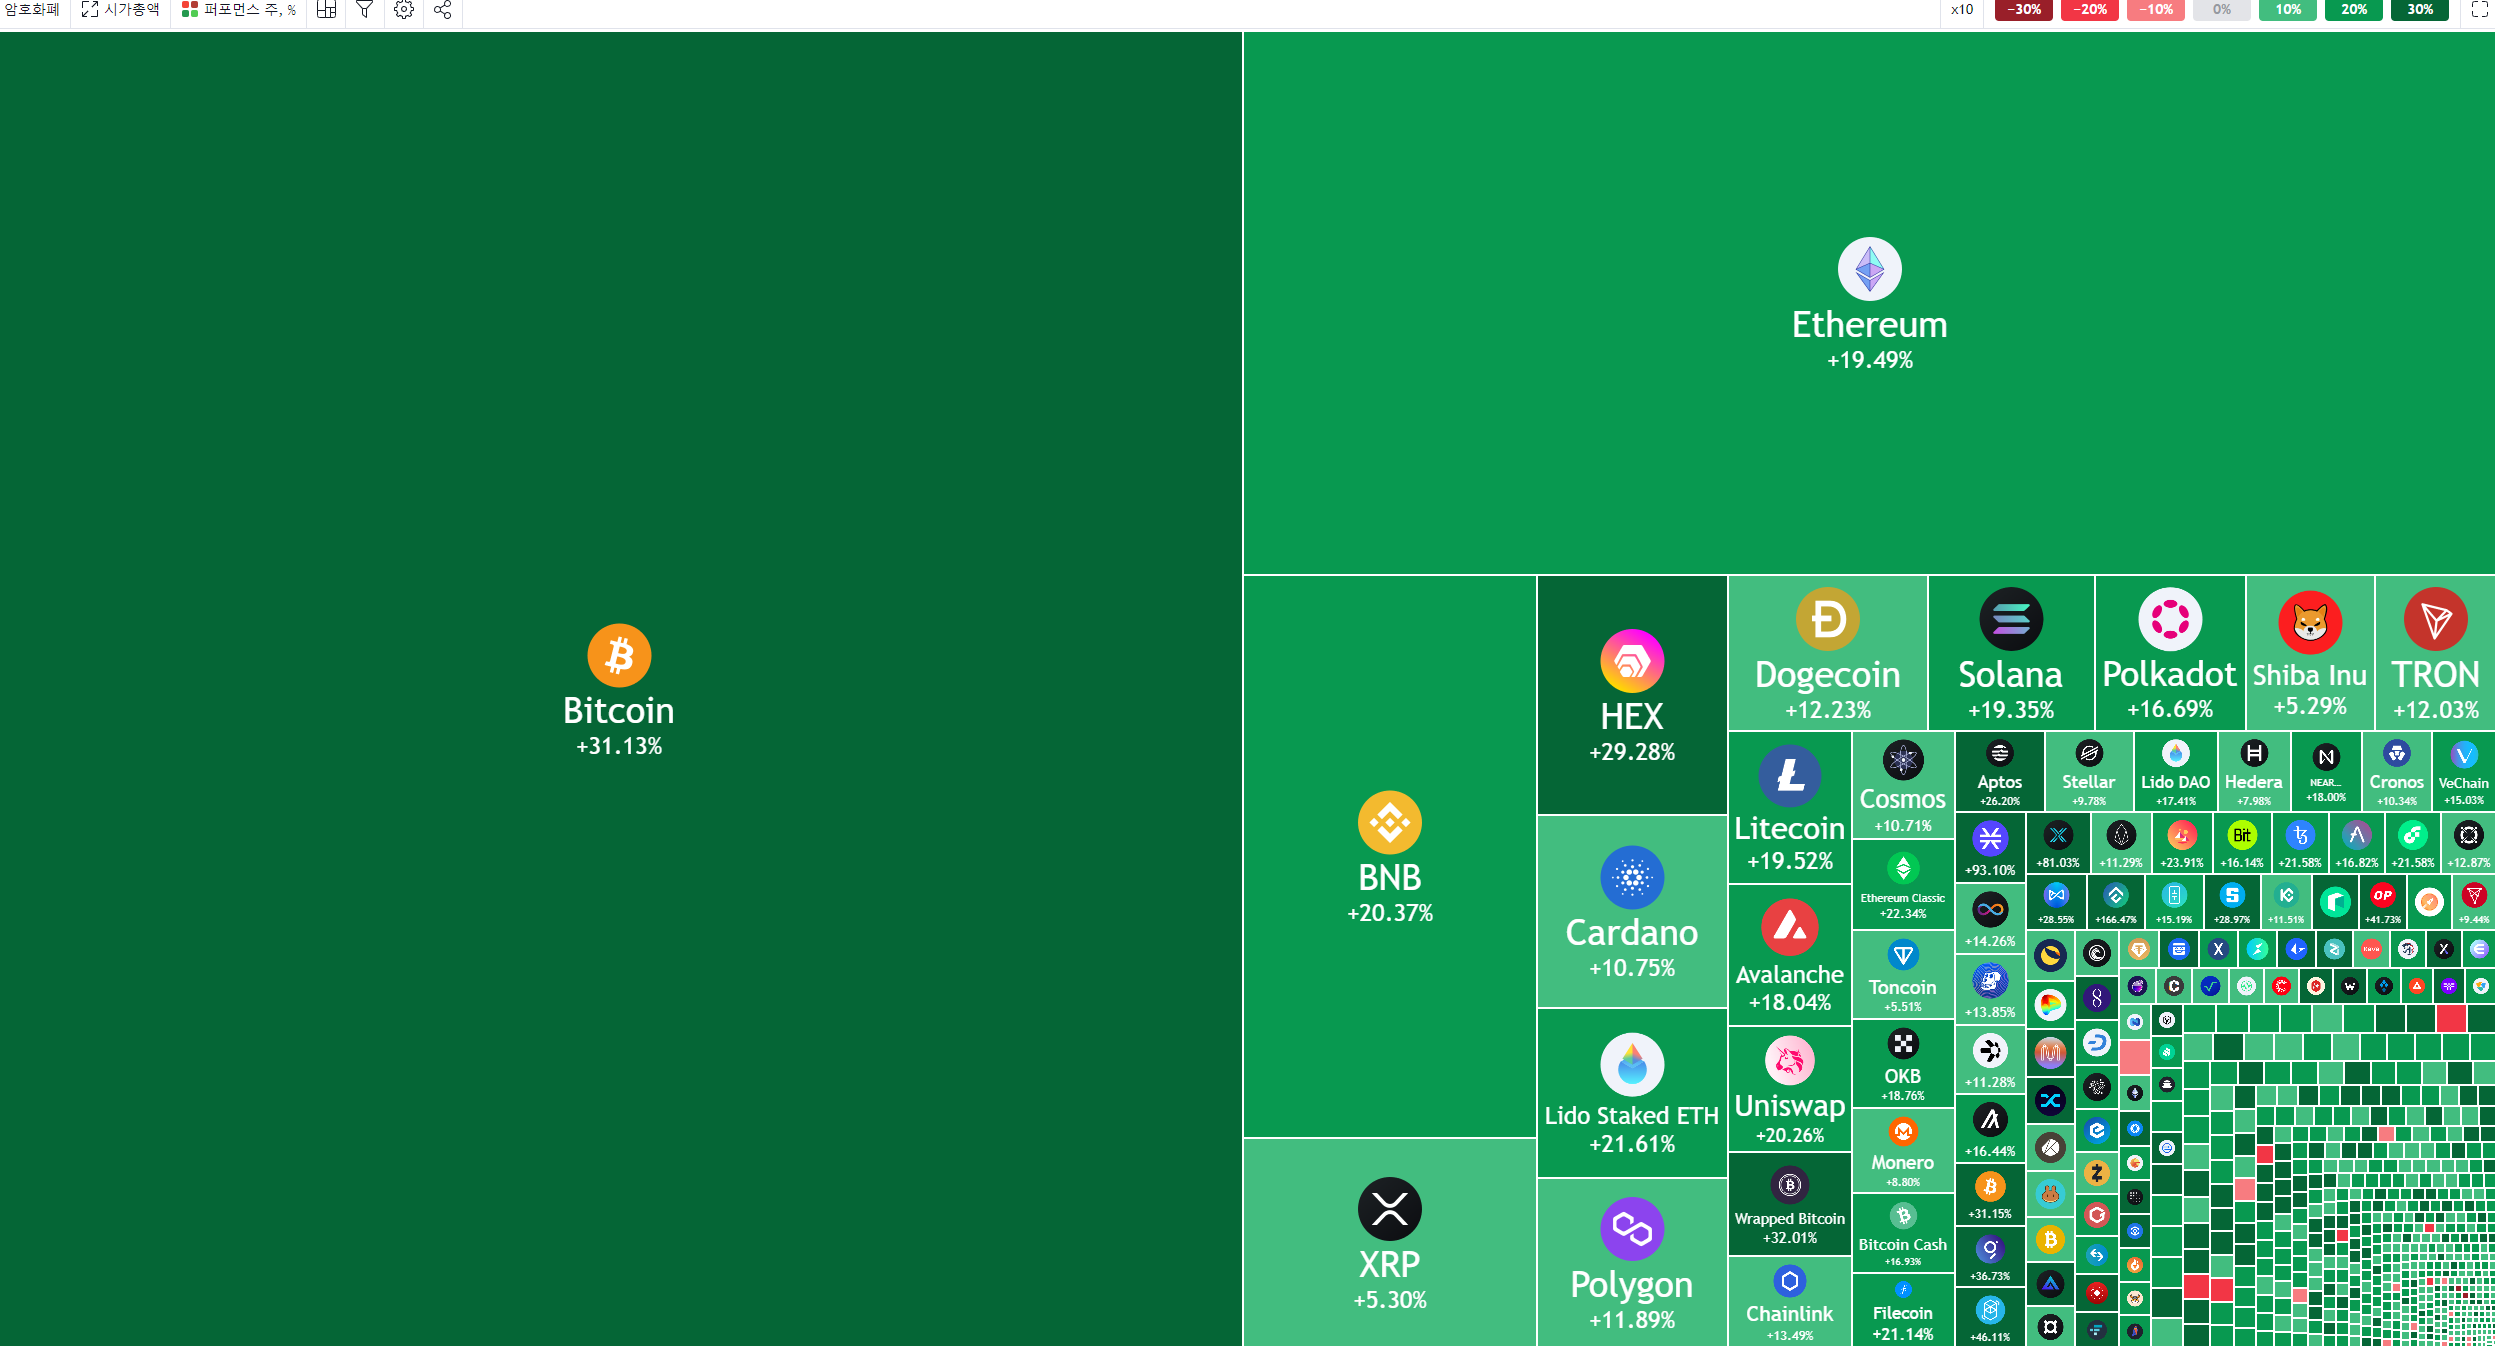Screen dimensions: 2495x1346
Task: Select the VeChain tile
Action: (x=2464, y=771)
